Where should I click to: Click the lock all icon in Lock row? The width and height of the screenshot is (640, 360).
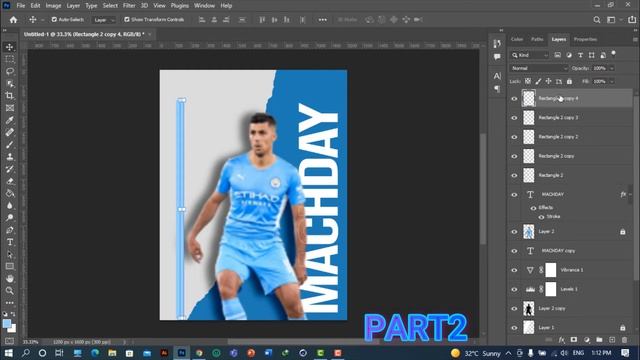point(569,81)
